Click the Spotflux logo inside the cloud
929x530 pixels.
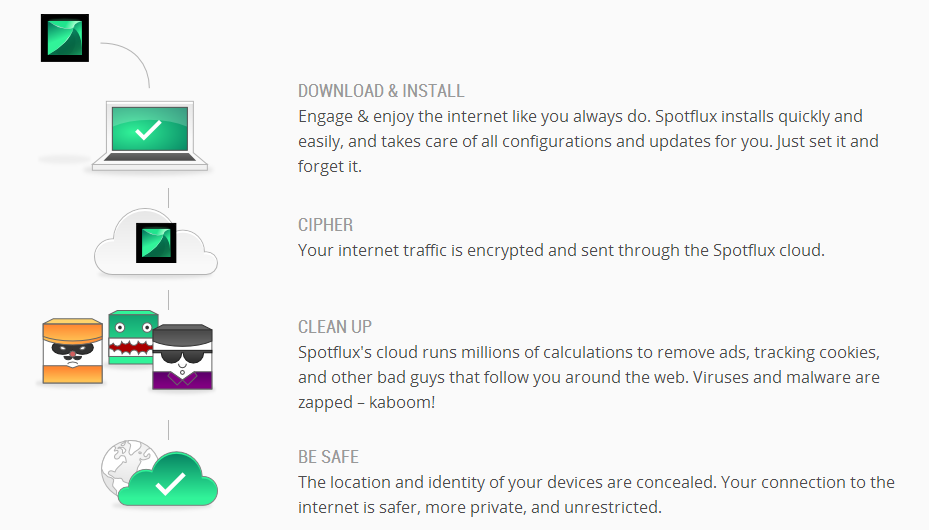click(x=156, y=243)
